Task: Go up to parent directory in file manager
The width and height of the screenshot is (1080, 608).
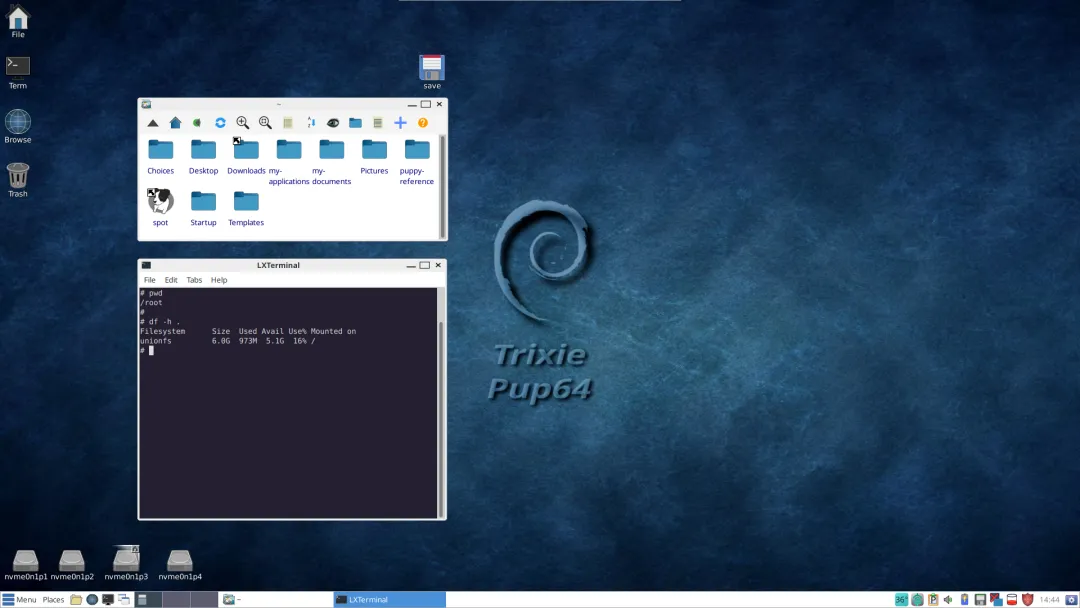Action: coord(153,123)
